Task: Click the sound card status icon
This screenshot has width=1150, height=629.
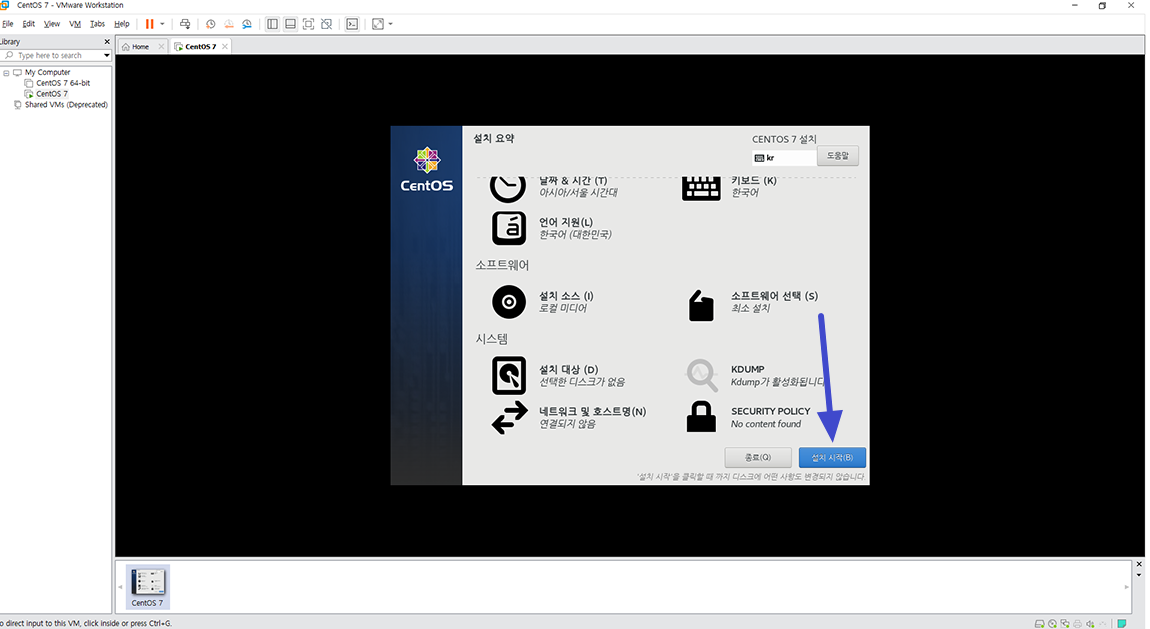Action: [x=1091, y=623]
